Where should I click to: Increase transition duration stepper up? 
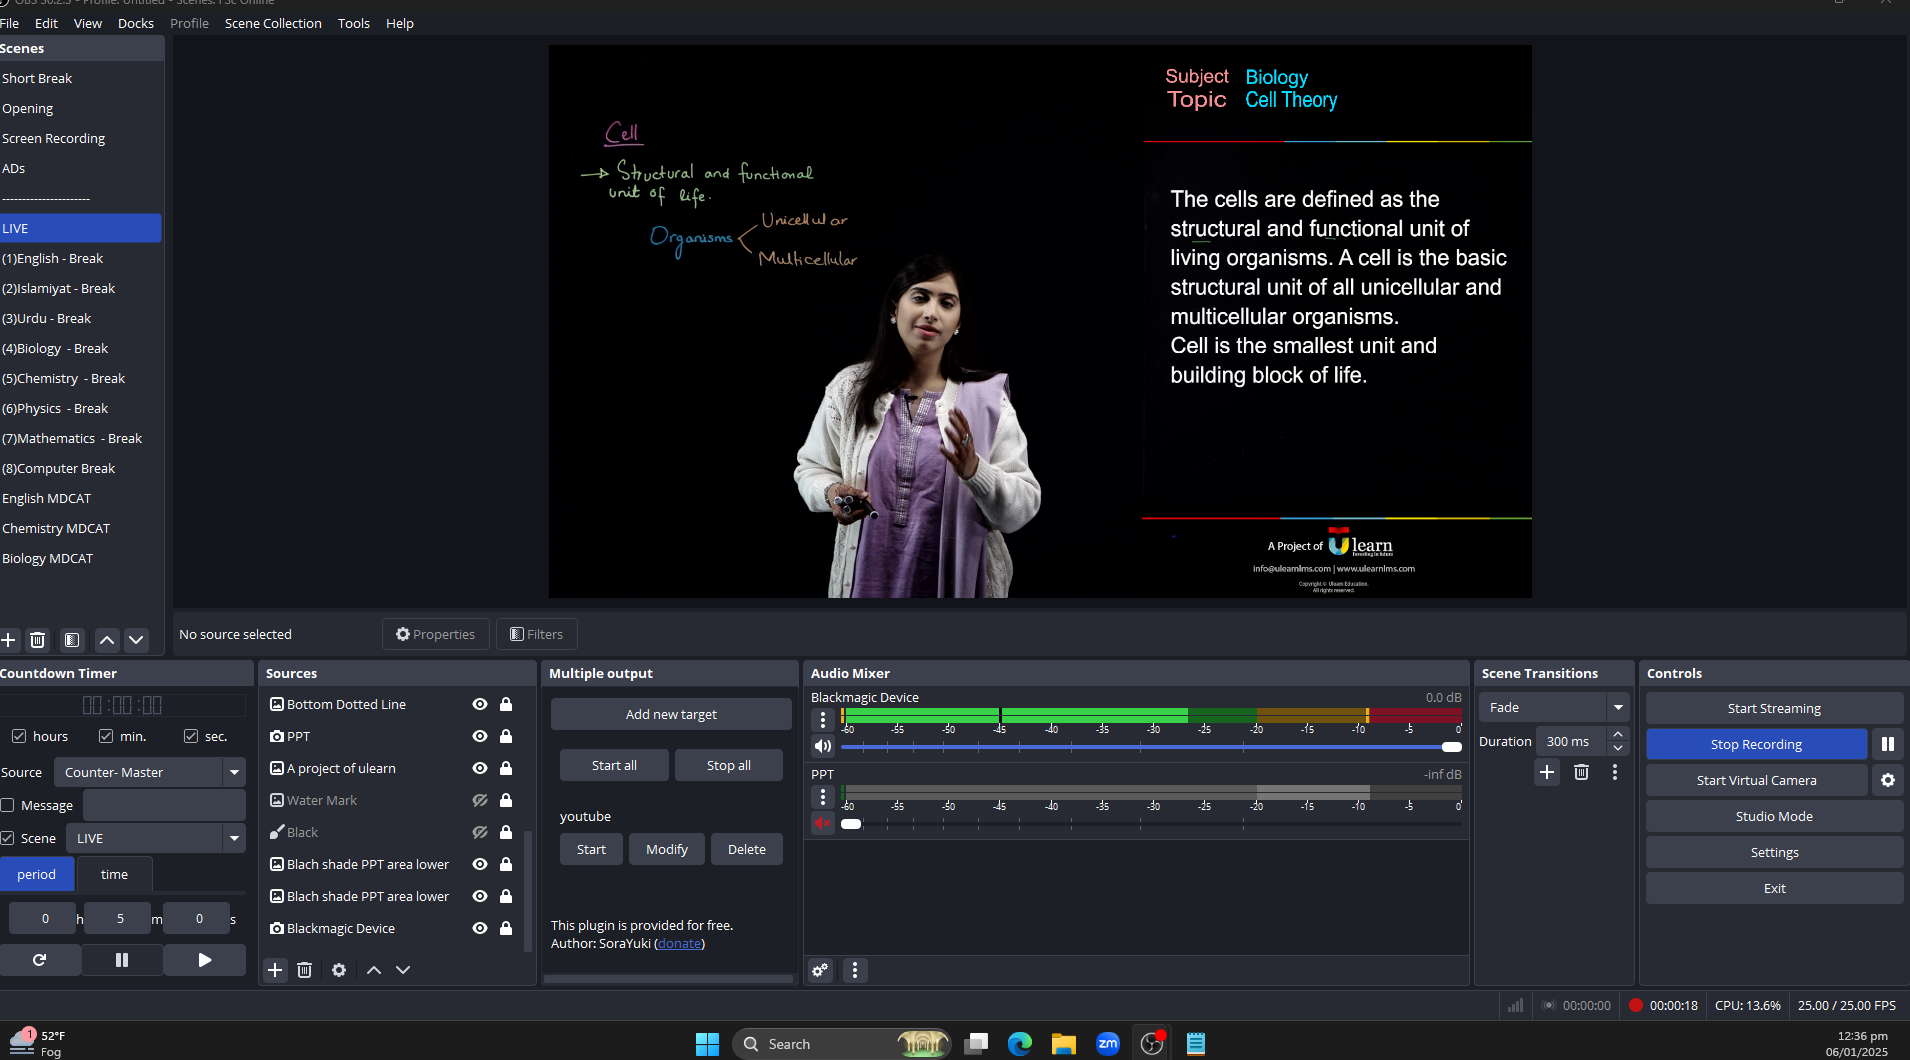1618,734
